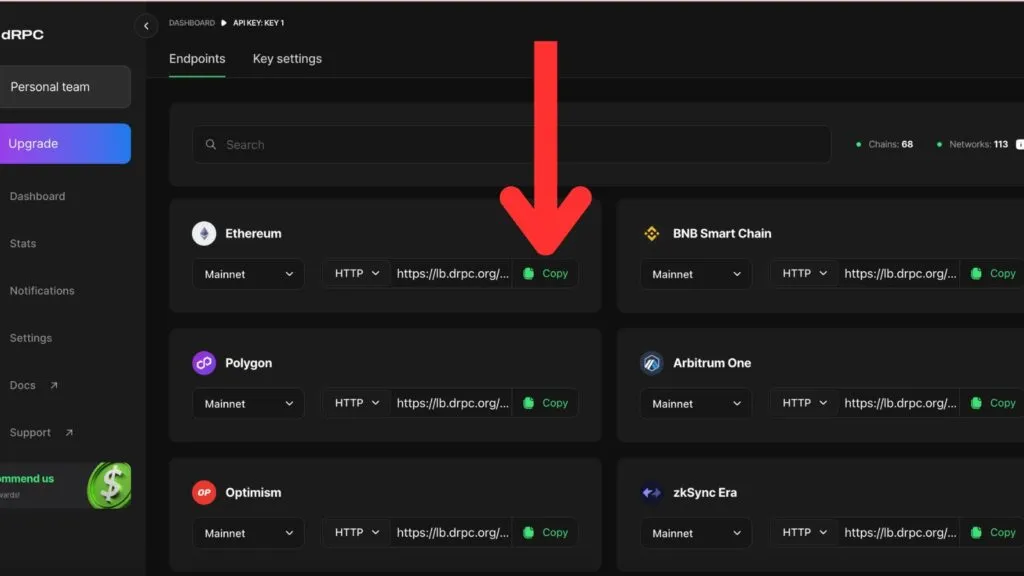
Task: Open Stats in the sidebar
Action: (x=23, y=244)
